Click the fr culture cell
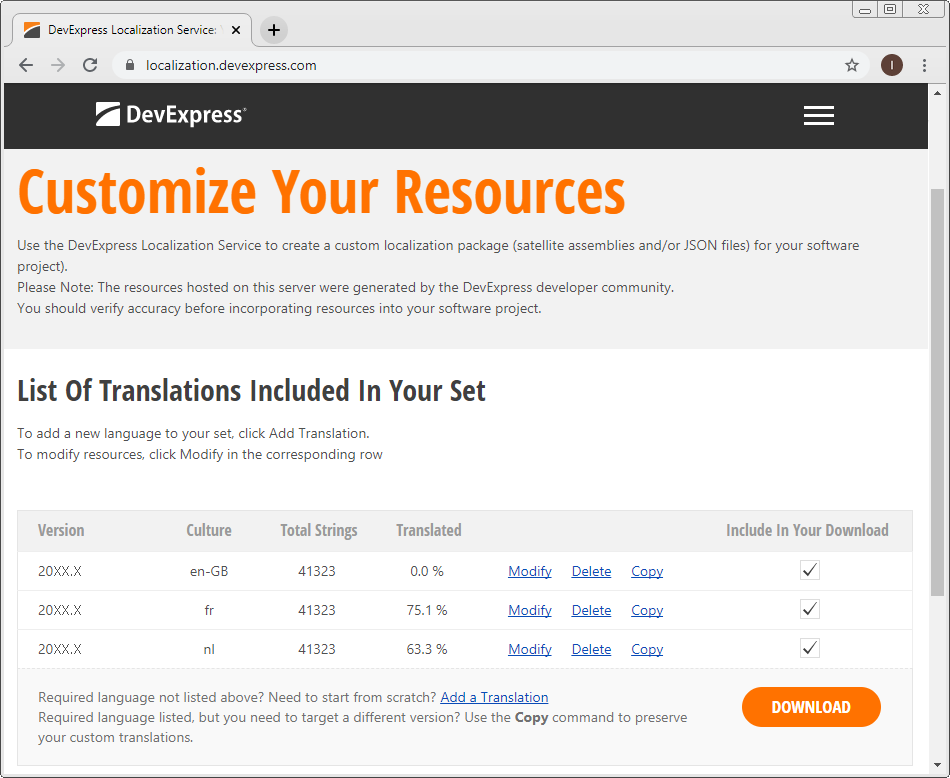The width and height of the screenshot is (950, 778). pyautogui.click(x=209, y=610)
